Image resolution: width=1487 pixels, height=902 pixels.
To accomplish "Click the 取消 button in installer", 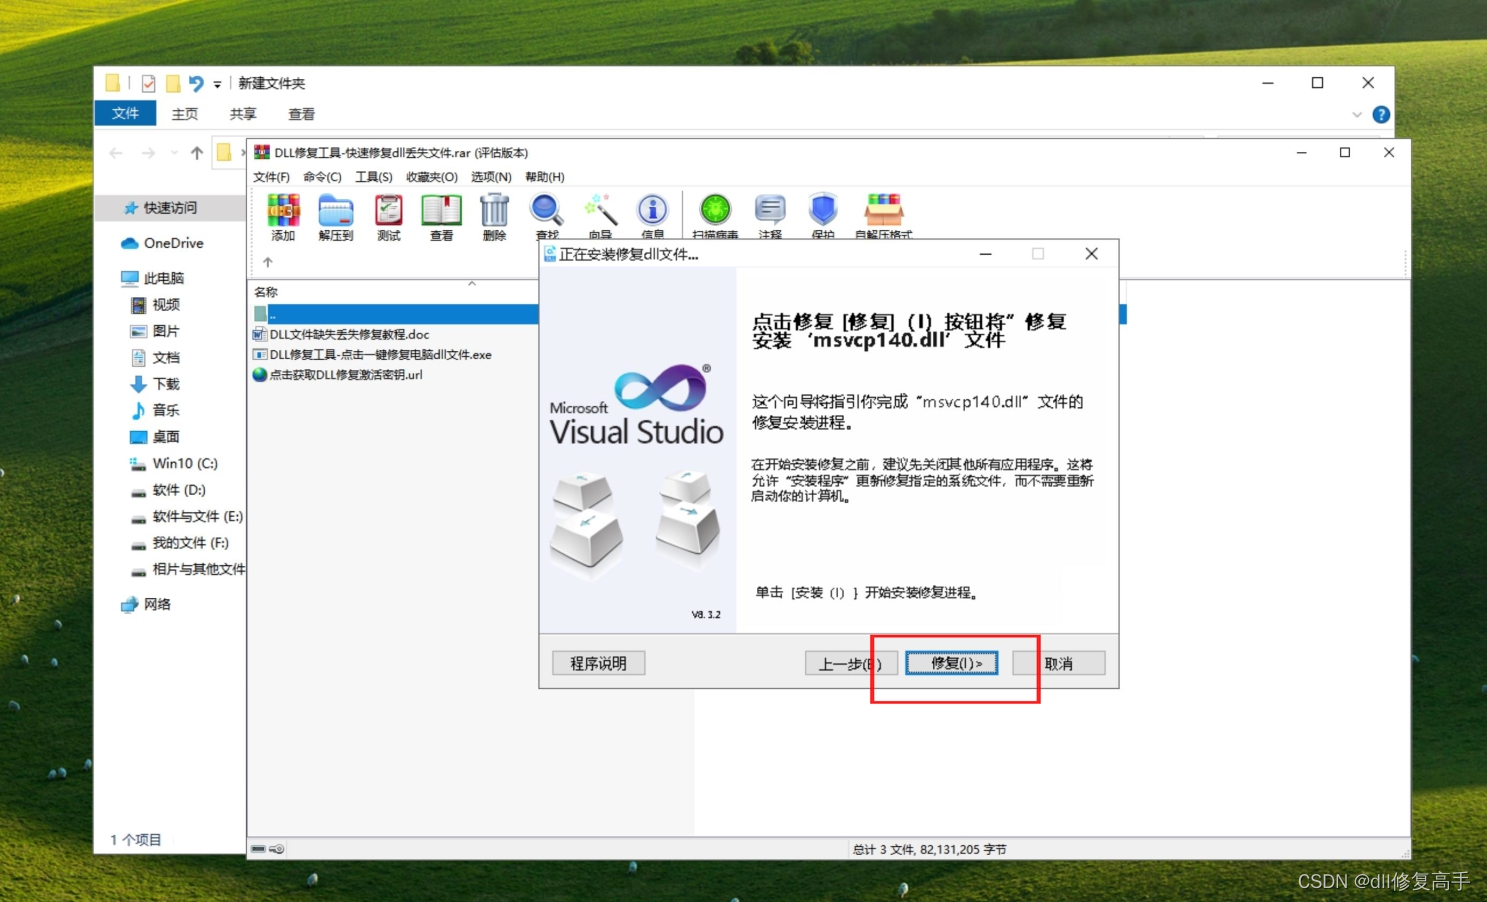I will coord(1059,663).
